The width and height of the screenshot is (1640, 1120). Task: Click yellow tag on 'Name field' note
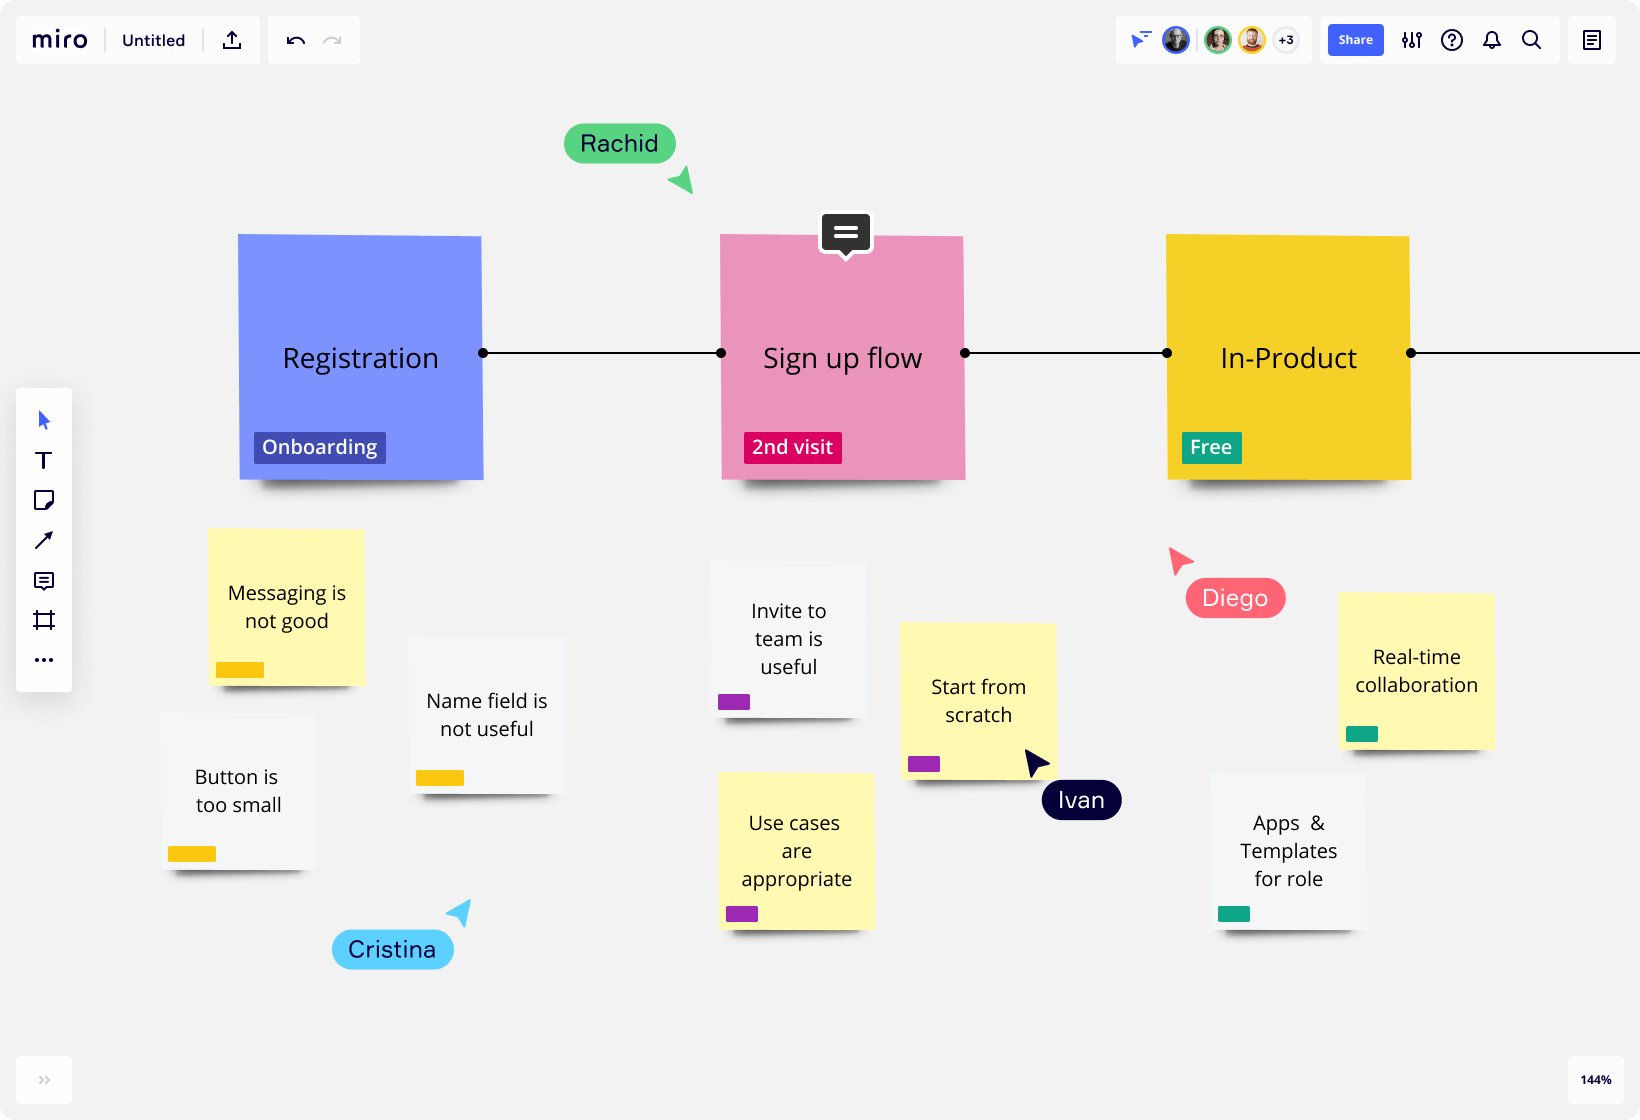click(440, 778)
